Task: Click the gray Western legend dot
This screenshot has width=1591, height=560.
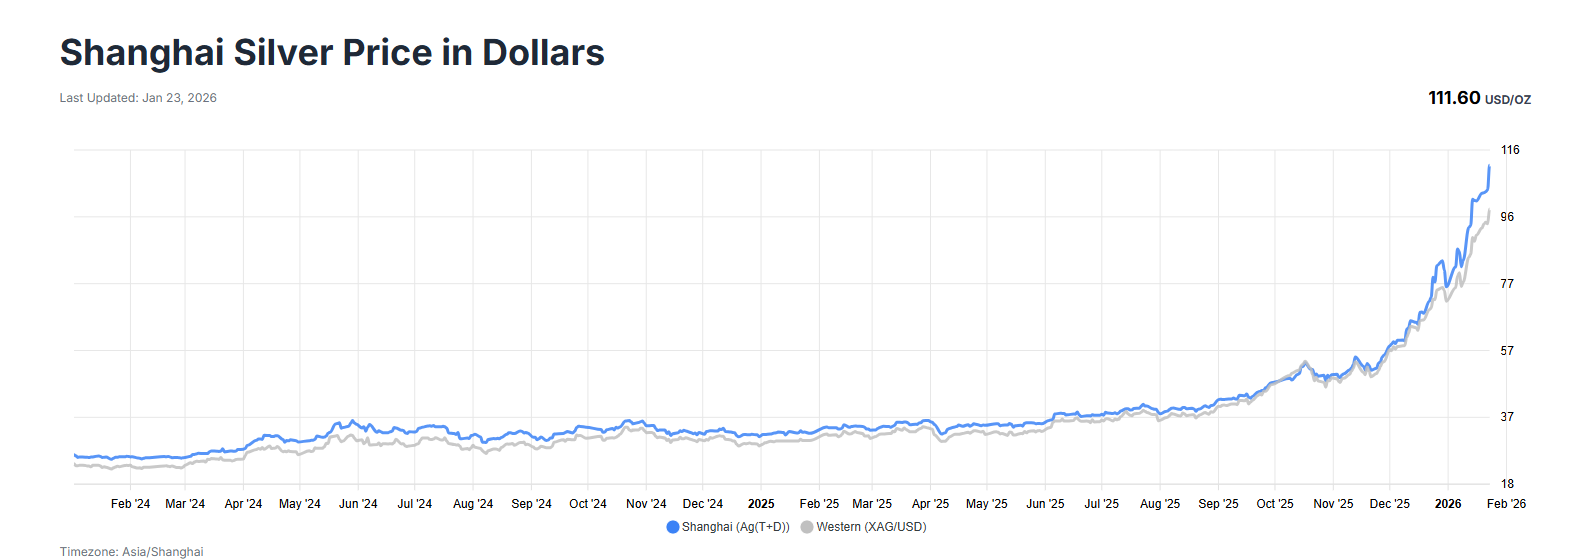Action: click(807, 527)
